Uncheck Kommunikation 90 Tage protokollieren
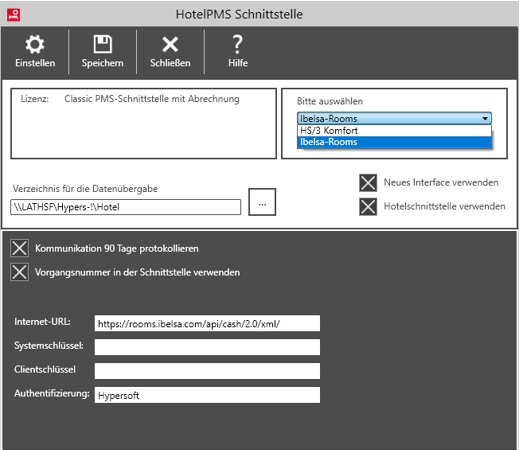Viewport: 521px width, 450px height. 19,248
